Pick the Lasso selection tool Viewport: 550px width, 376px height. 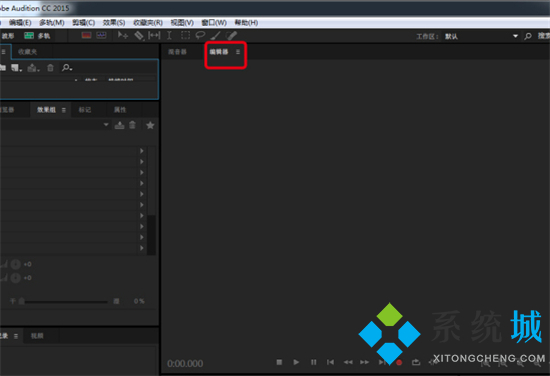point(200,35)
